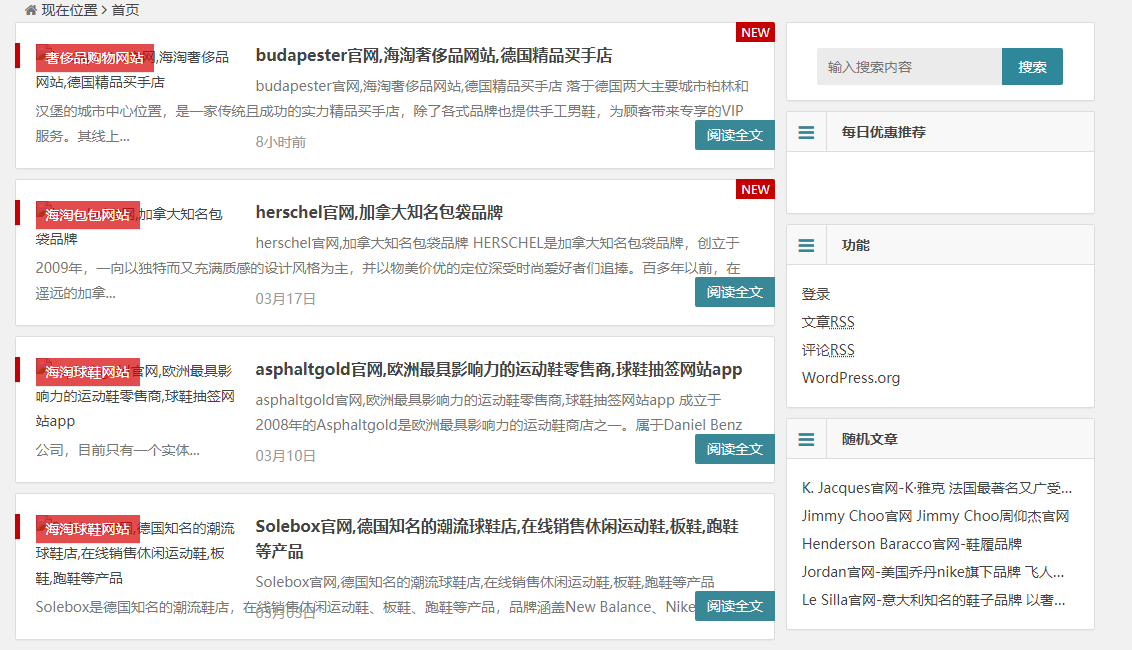Click the 每日优惠推荐 widget heading
This screenshot has width=1132, height=650.
(x=883, y=132)
